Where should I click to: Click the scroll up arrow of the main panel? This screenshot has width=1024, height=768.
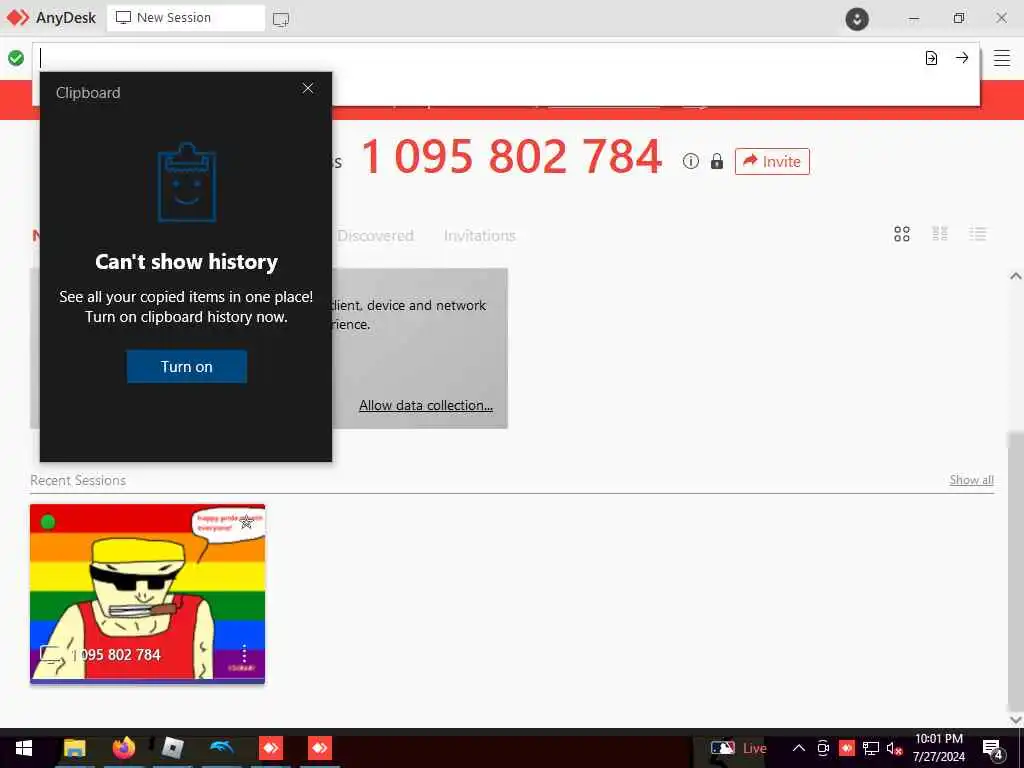click(x=1016, y=276)
